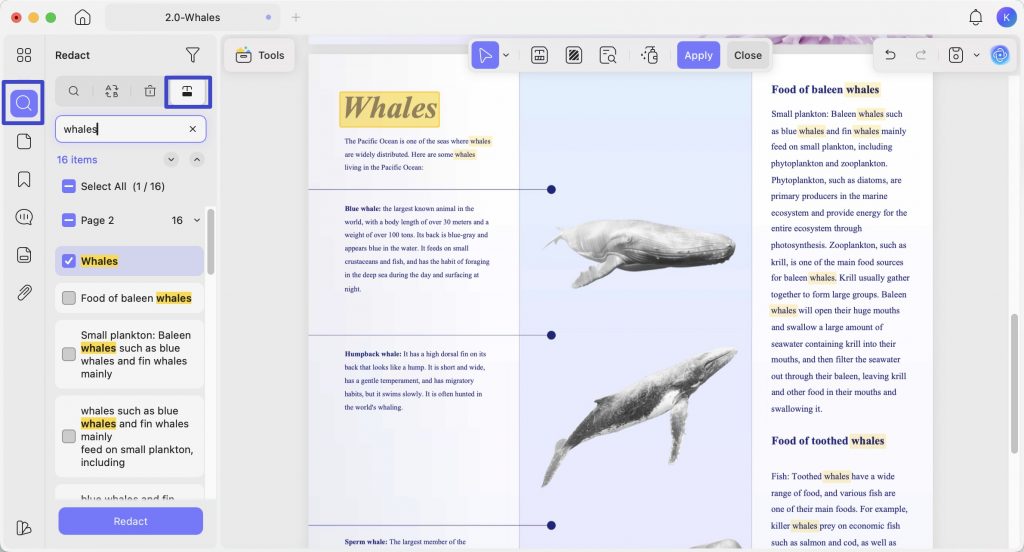Open the attachments paperclip icon
Image resolution: width=1024 pixels, height=552 pixels.
(24, 292)
